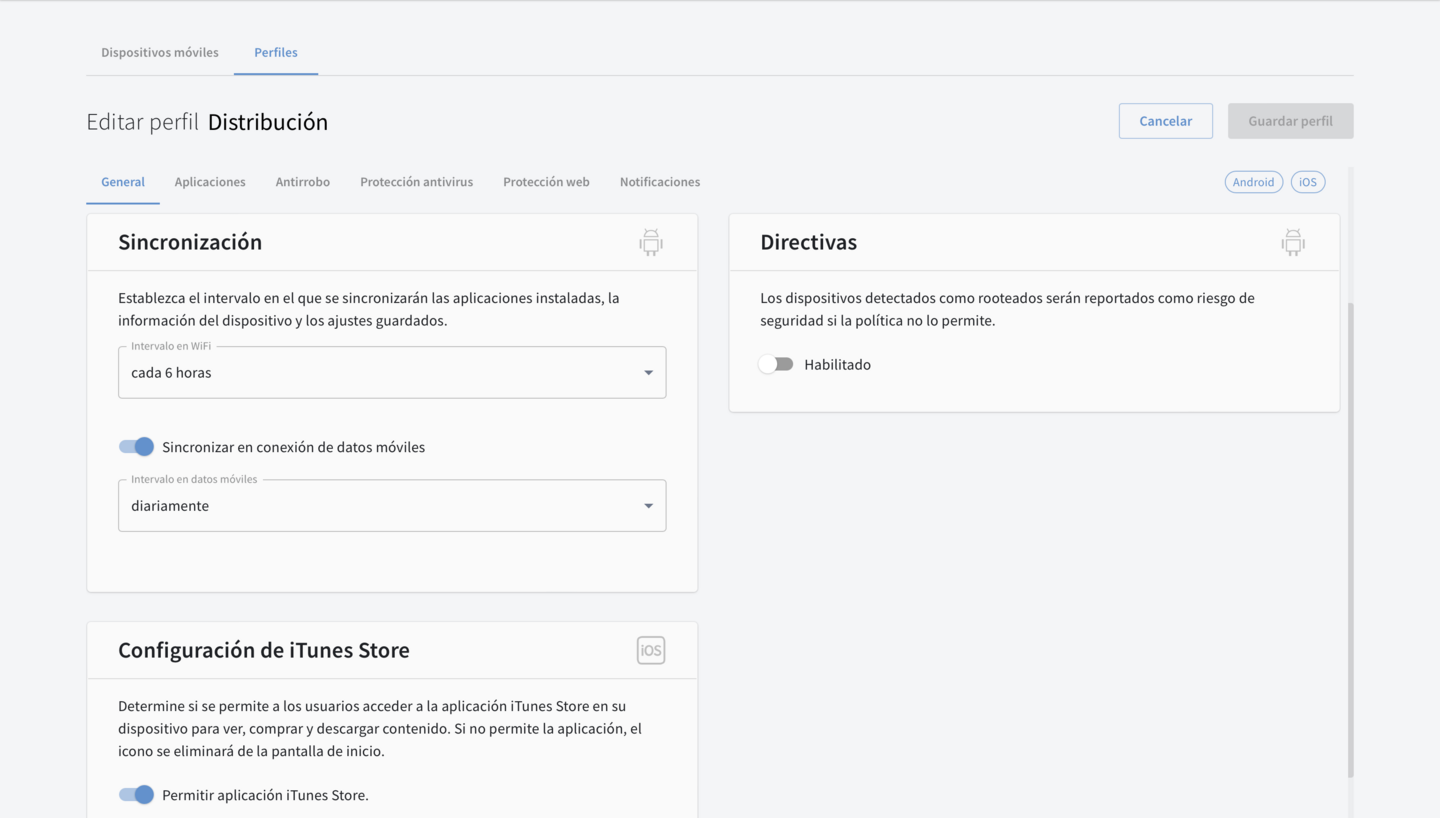Open the Aplicaciones settings tab
The image size is (1440, 818).
[210, 182]
